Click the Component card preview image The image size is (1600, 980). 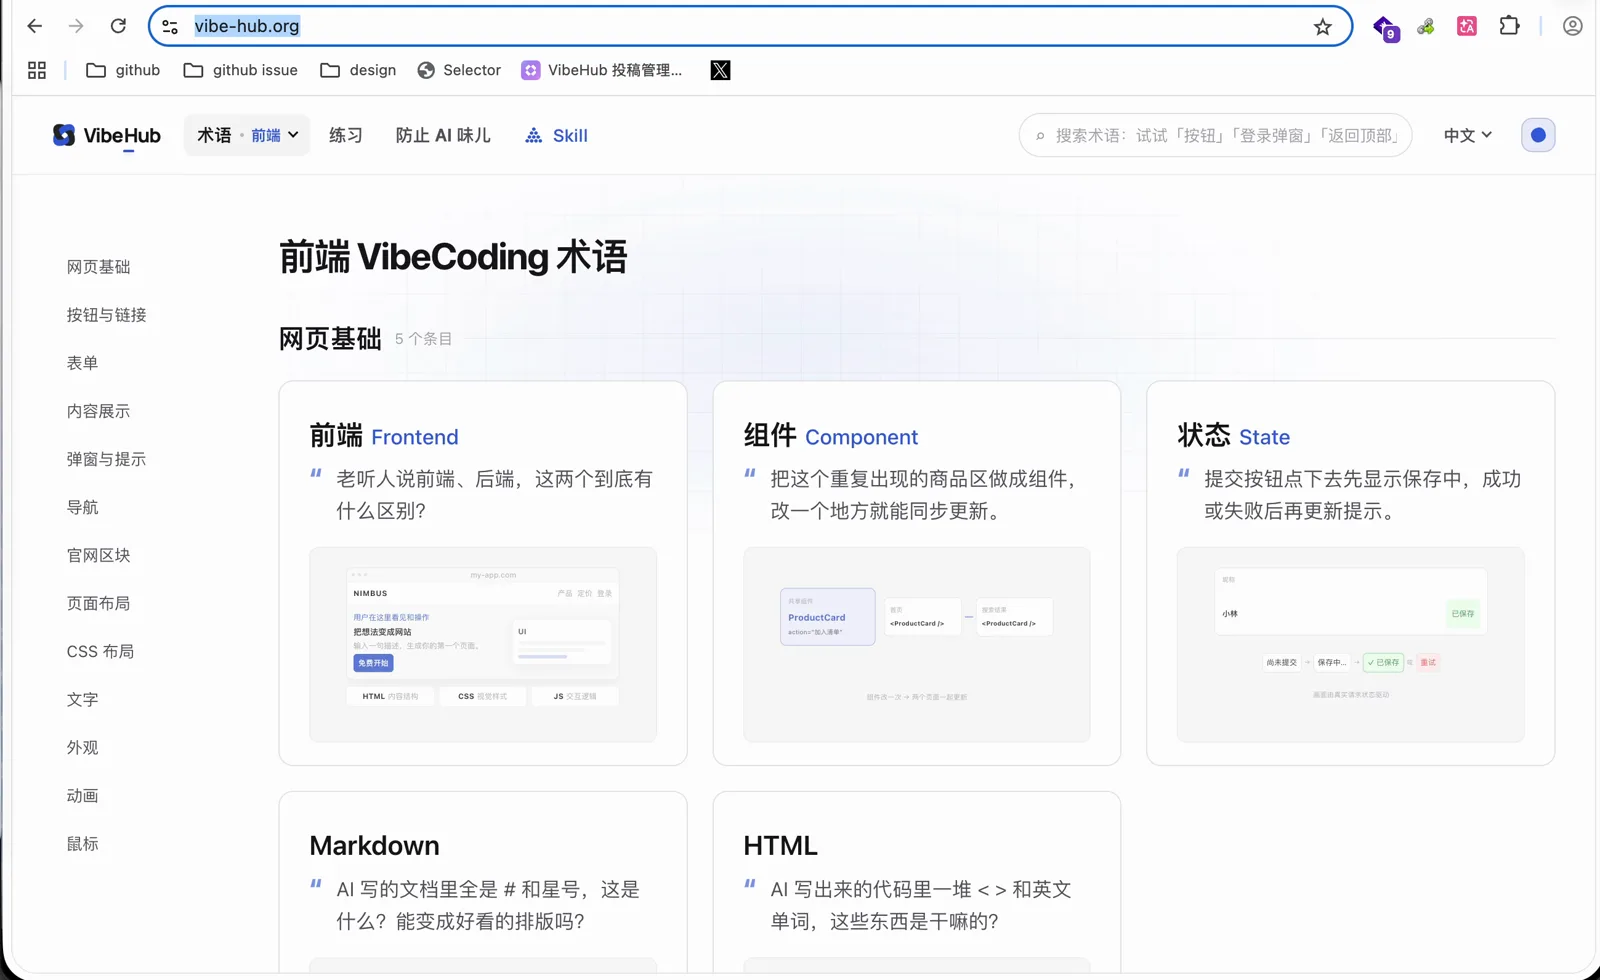click(x=917, y=644)
